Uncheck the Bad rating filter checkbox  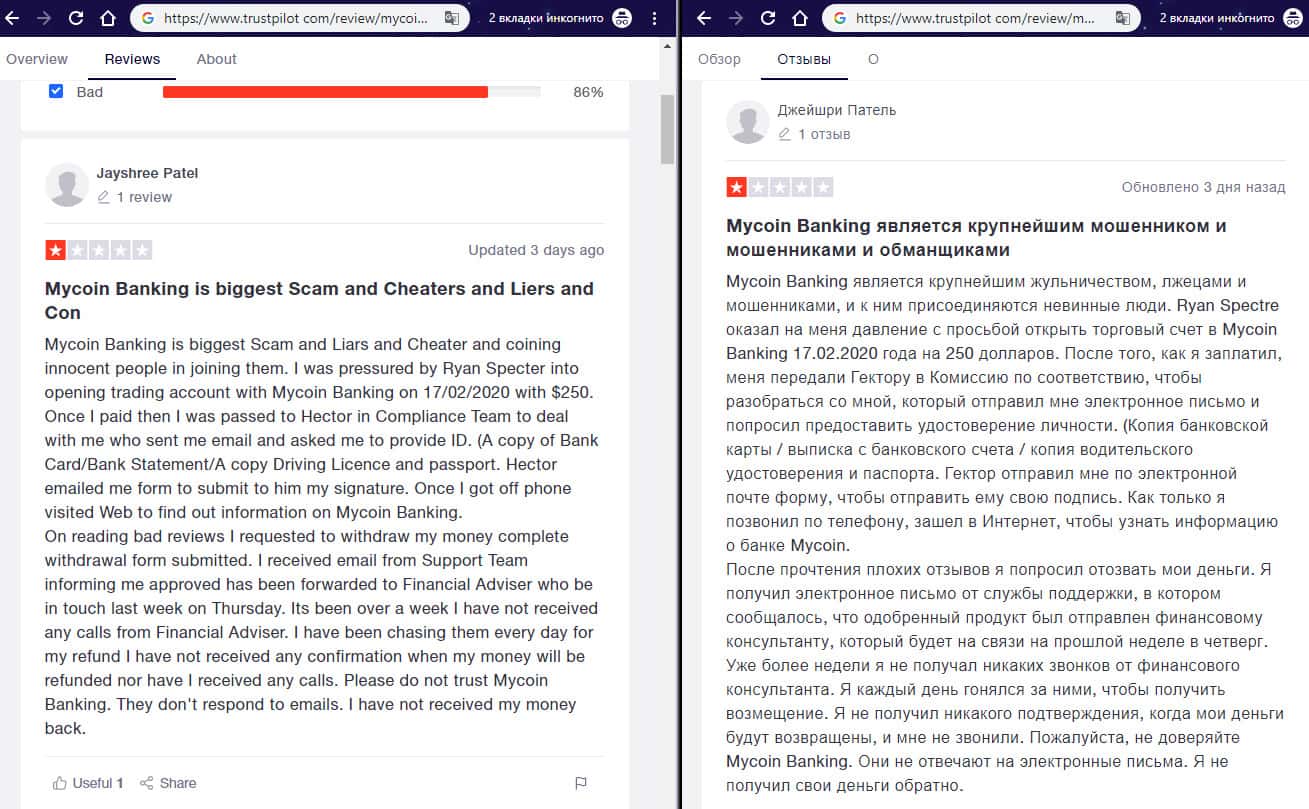click(x=56, y=91)
